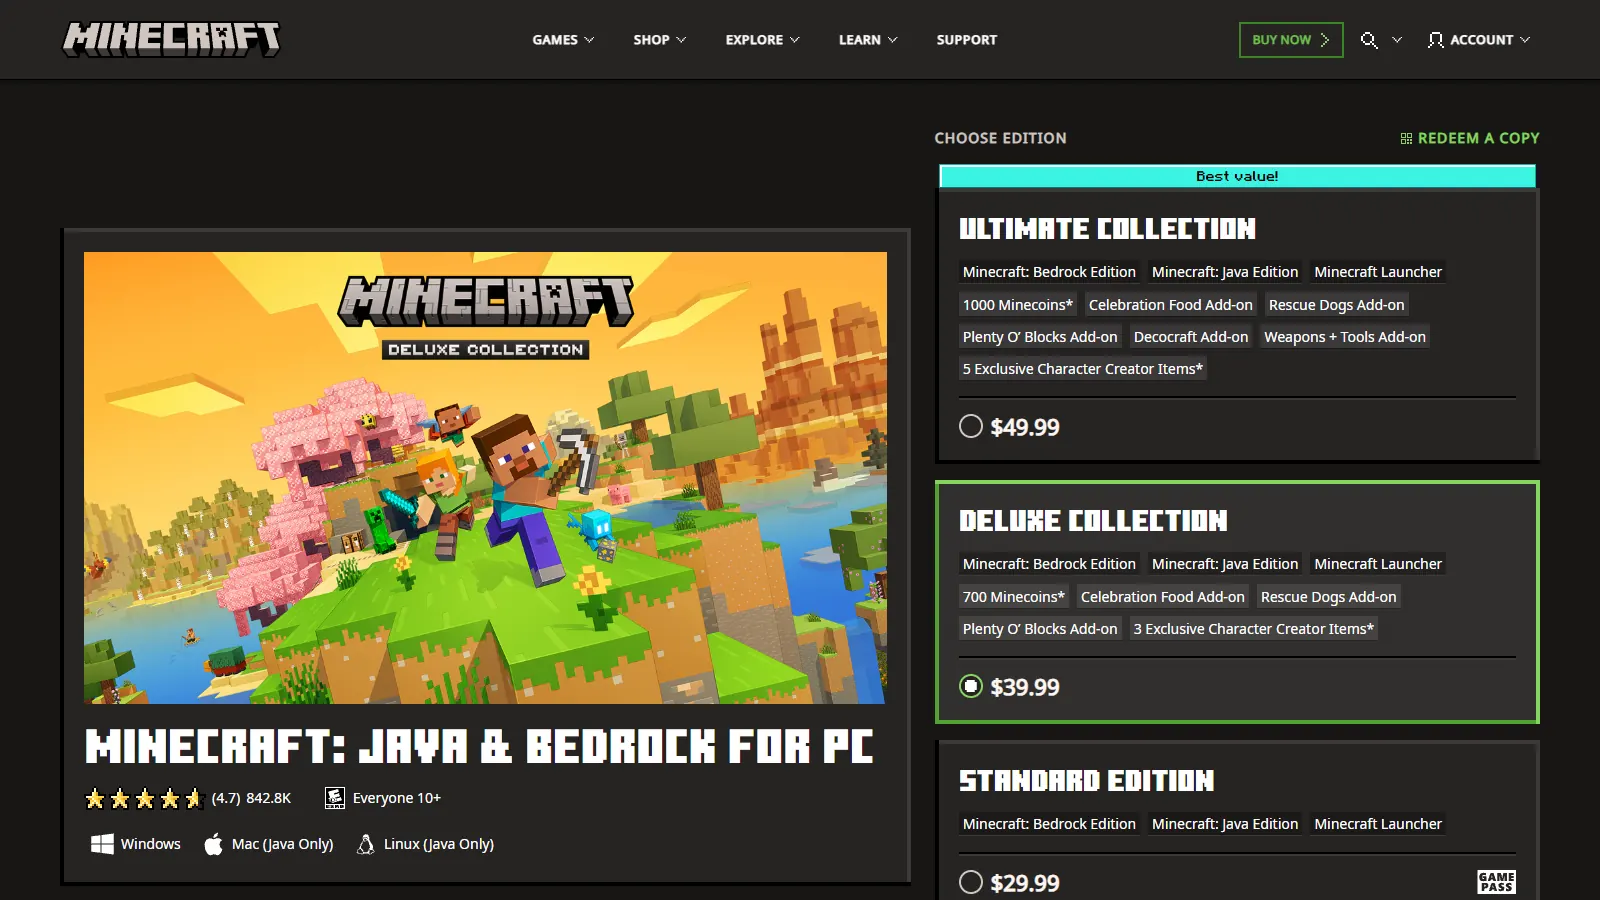The width and height of the screenshot is (1600, 900).
Task: Expand the Explore menu chevron
Action: (795, 40)
